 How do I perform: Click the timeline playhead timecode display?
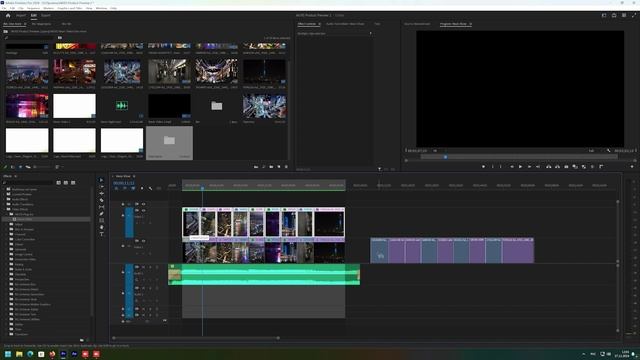124,183
